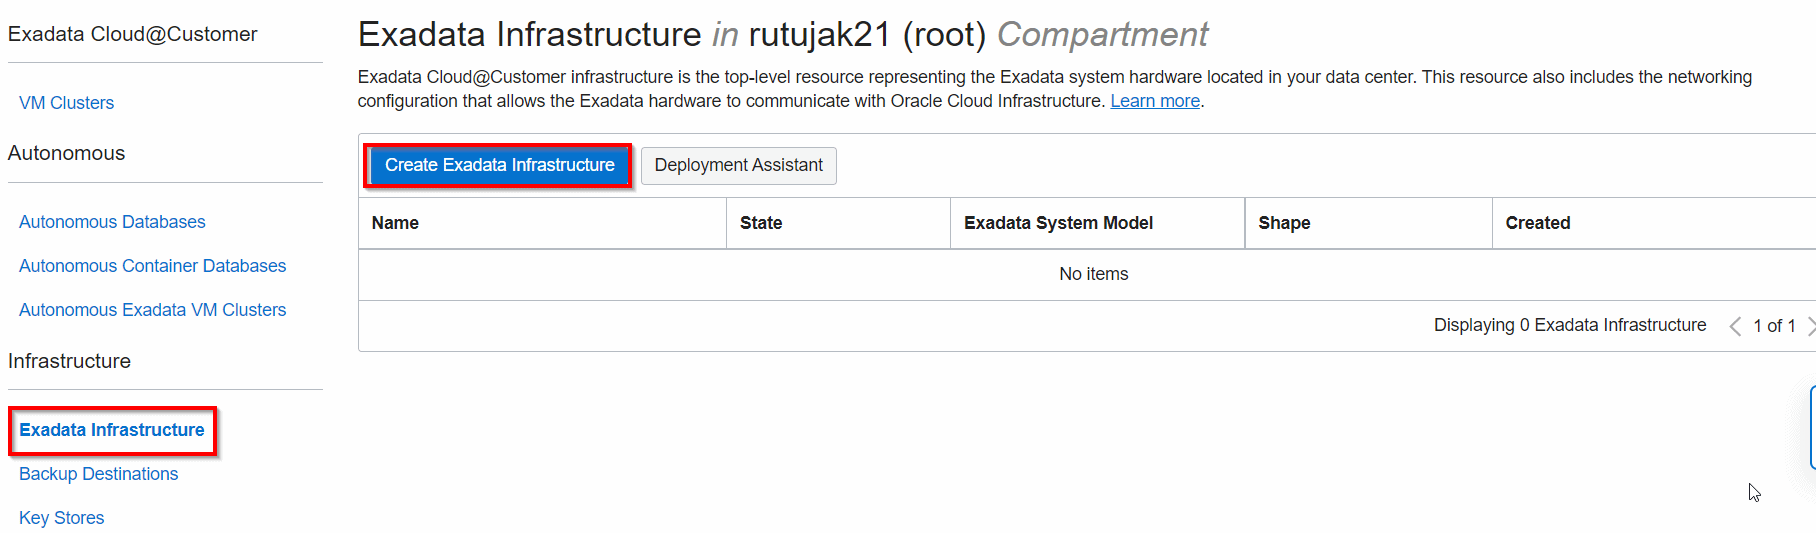Open Backup Destinations page

[x=98, y=474]
